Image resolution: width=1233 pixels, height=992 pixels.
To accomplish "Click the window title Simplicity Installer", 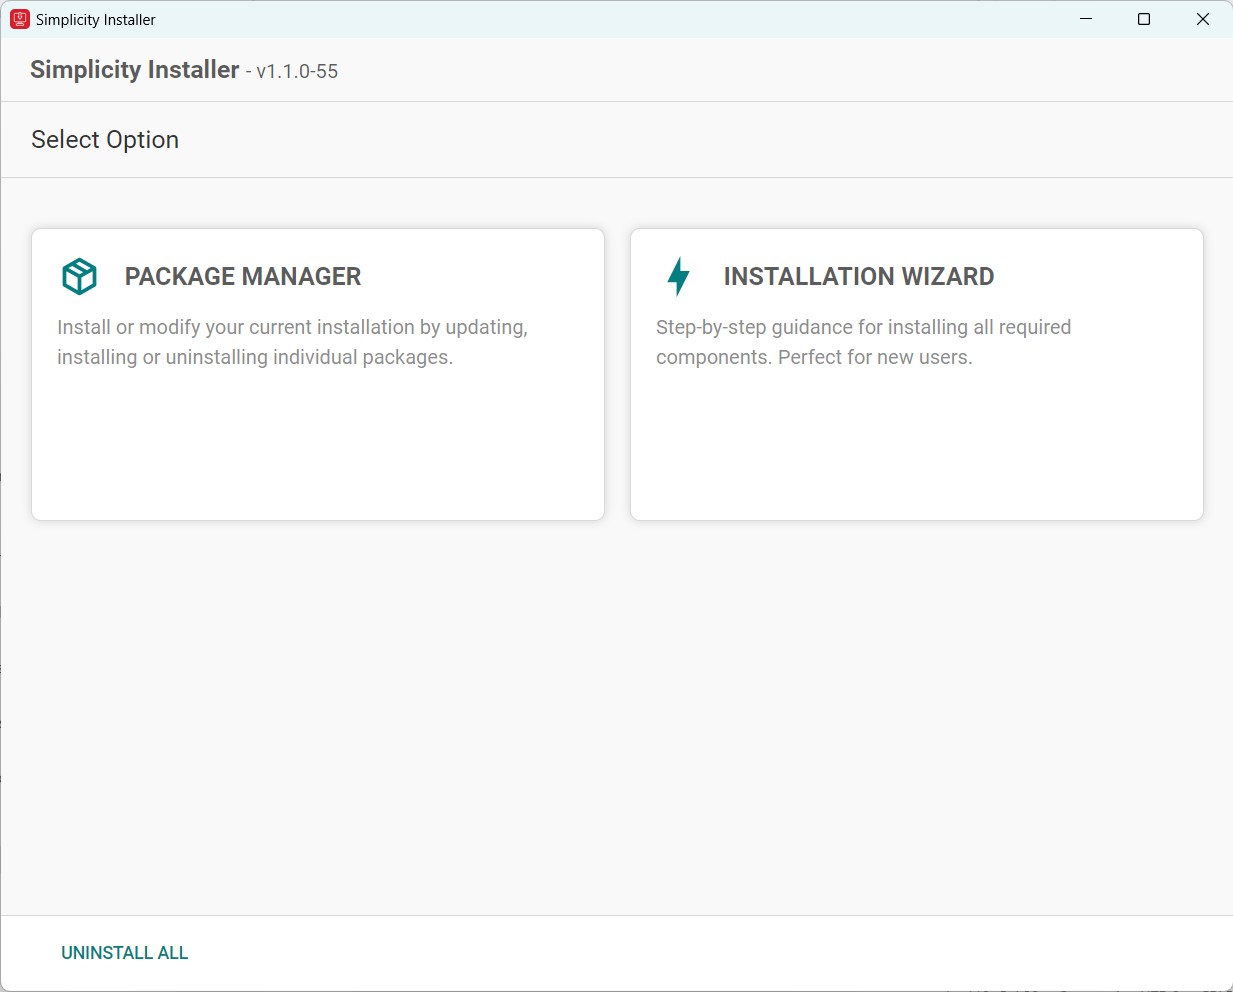I will point(96,19).
